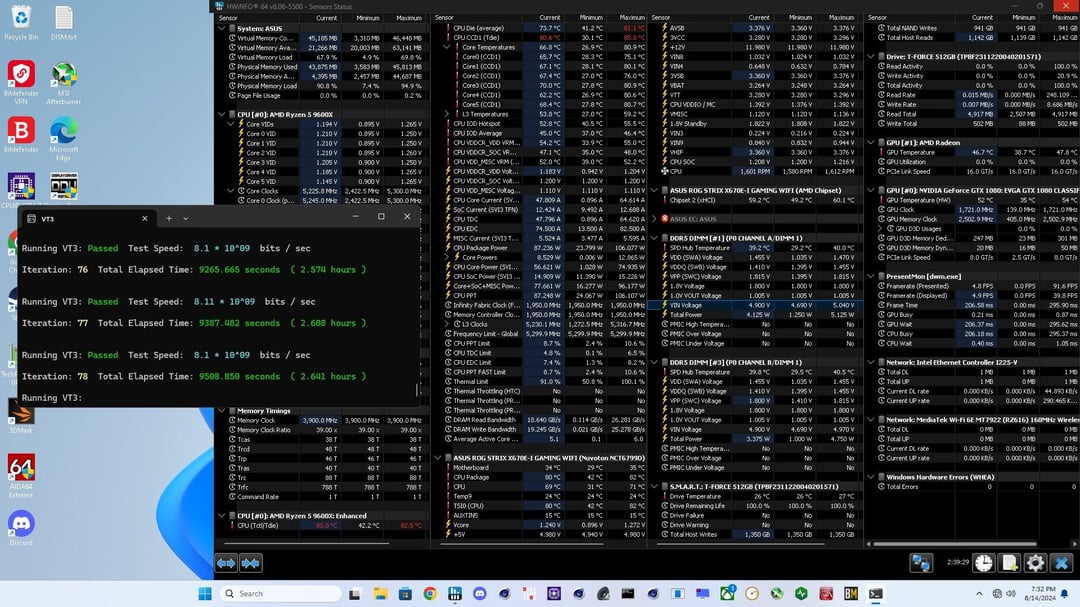Viewport: 1080px width, 607px height.
Task: Click the blue X button in HWiNFO toolbar
Action: [1061, 563]
